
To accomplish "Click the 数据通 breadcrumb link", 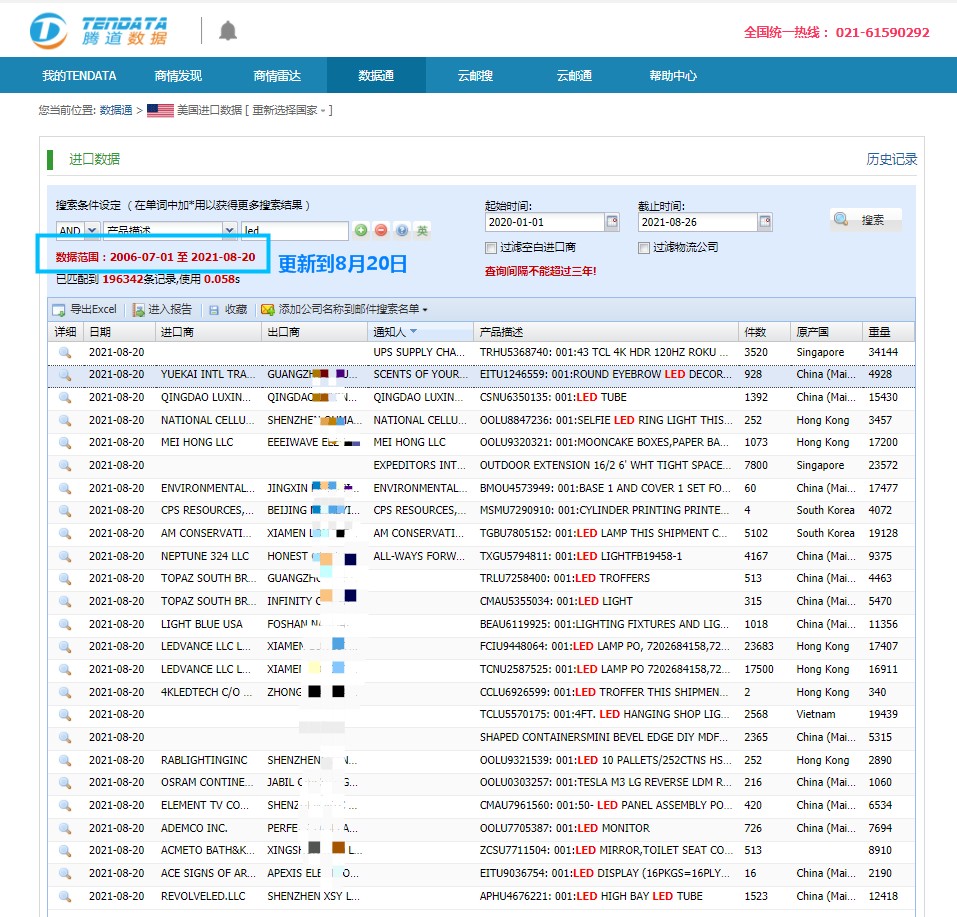I will 116,111.
